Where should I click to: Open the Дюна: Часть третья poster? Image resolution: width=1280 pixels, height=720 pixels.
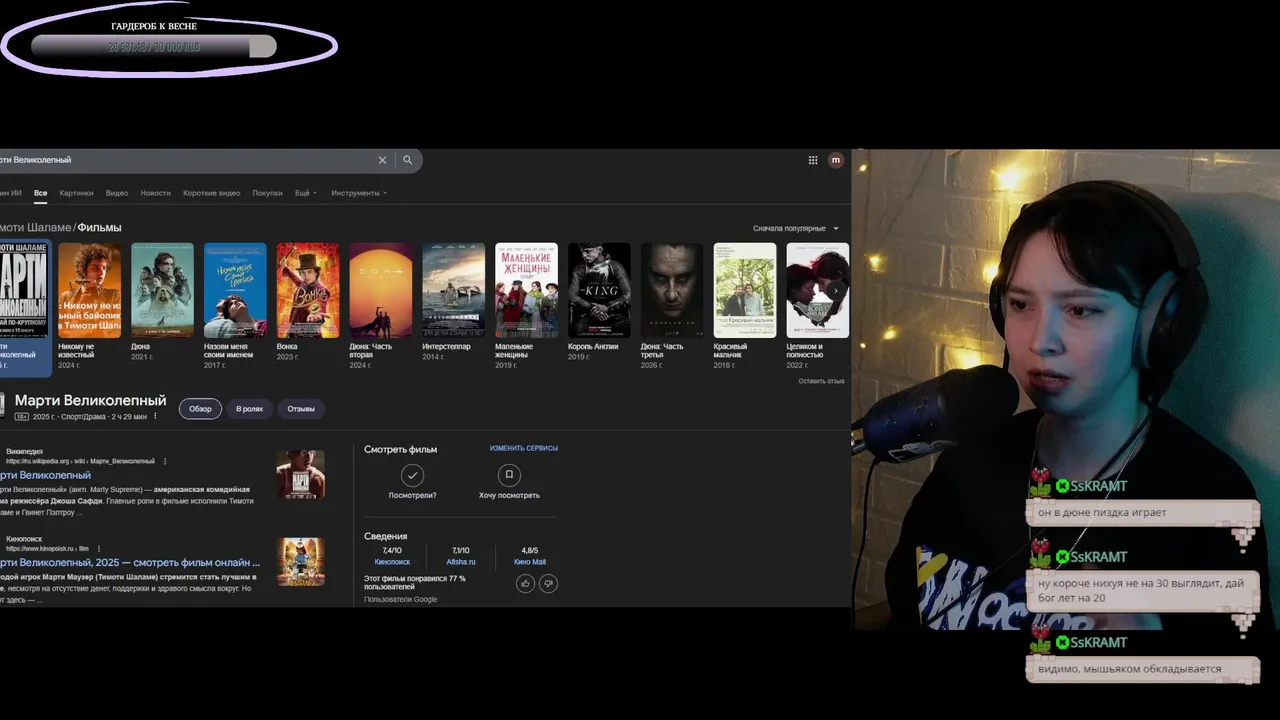tap(672, 290)
